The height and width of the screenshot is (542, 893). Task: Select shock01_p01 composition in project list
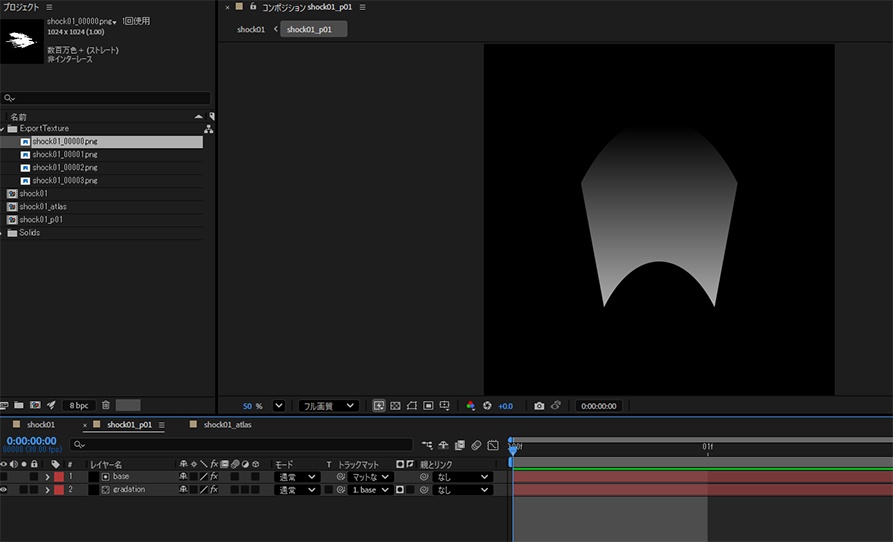(41, 220)
